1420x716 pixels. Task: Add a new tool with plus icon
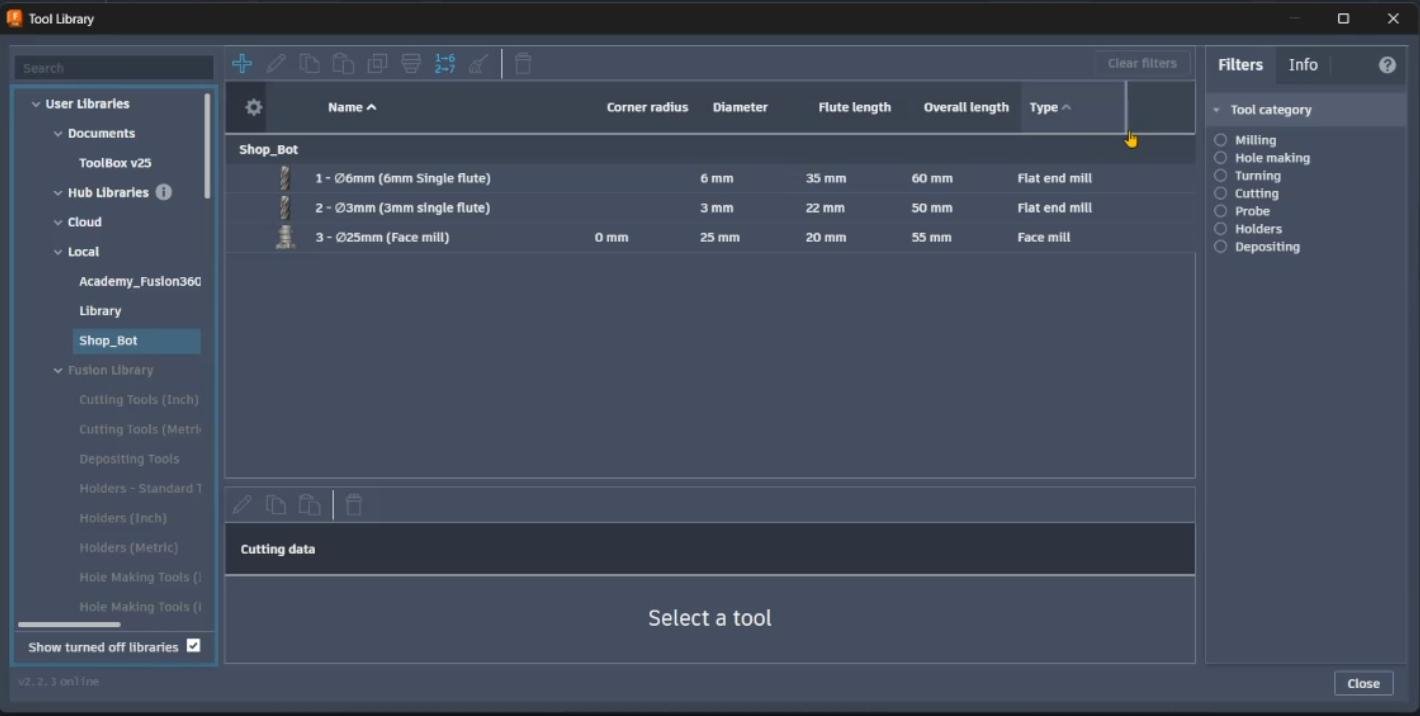tap(242, 64)
